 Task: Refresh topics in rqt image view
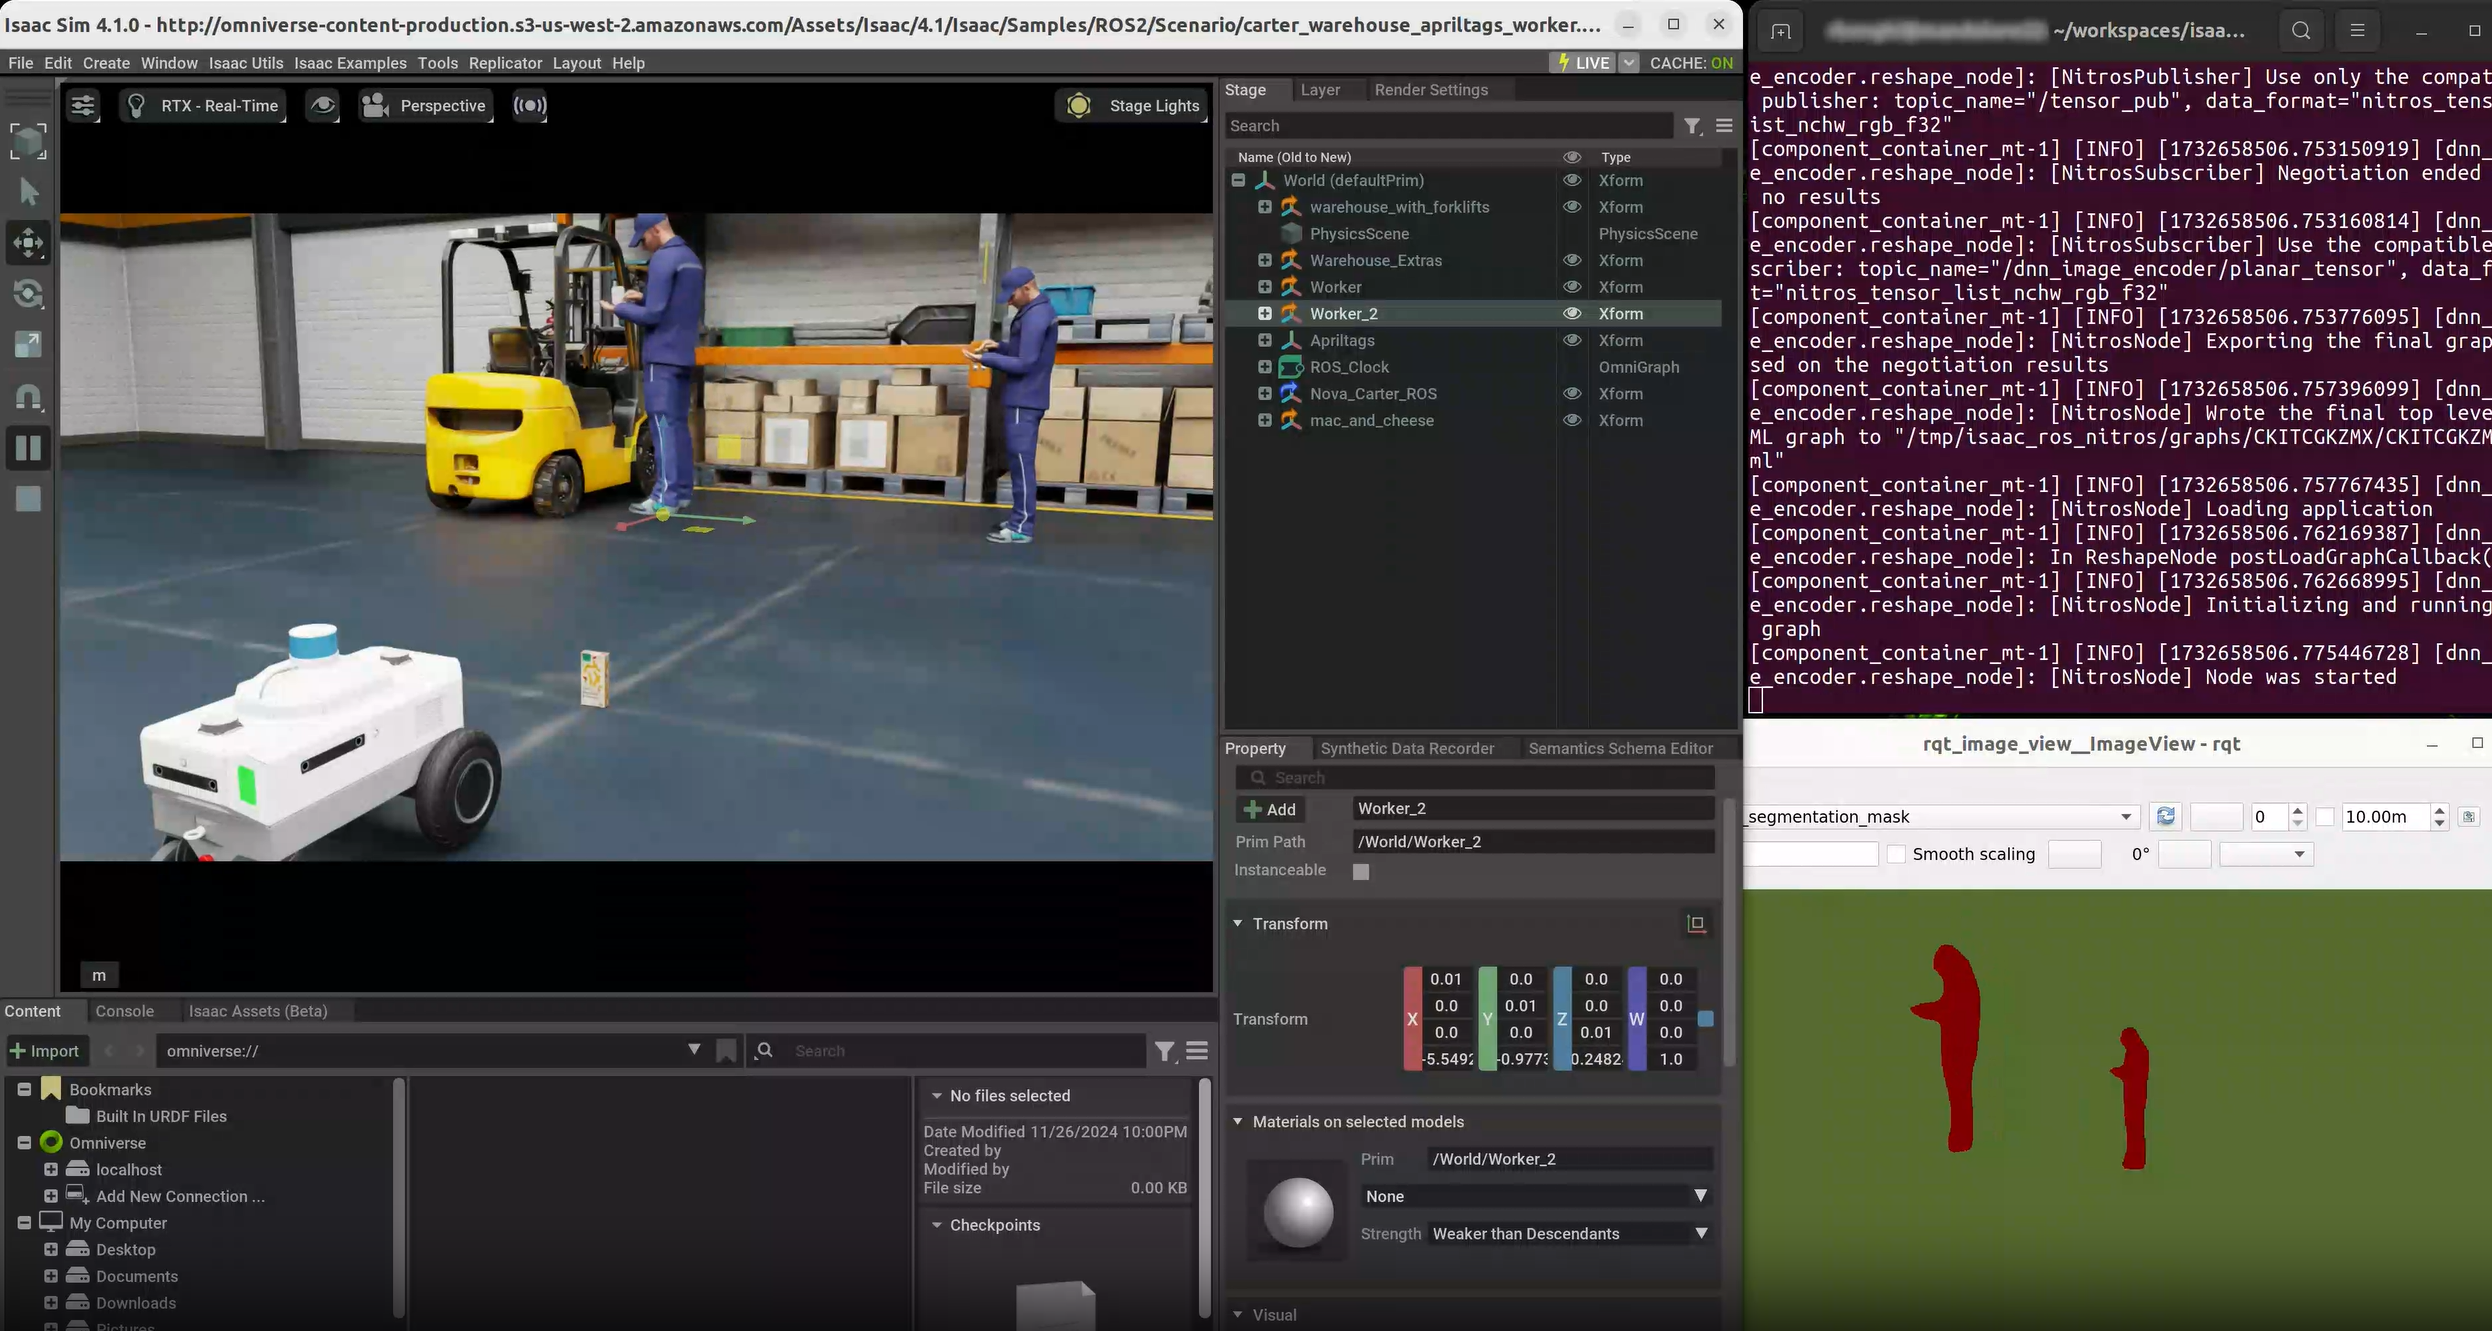click(2166, 816)
